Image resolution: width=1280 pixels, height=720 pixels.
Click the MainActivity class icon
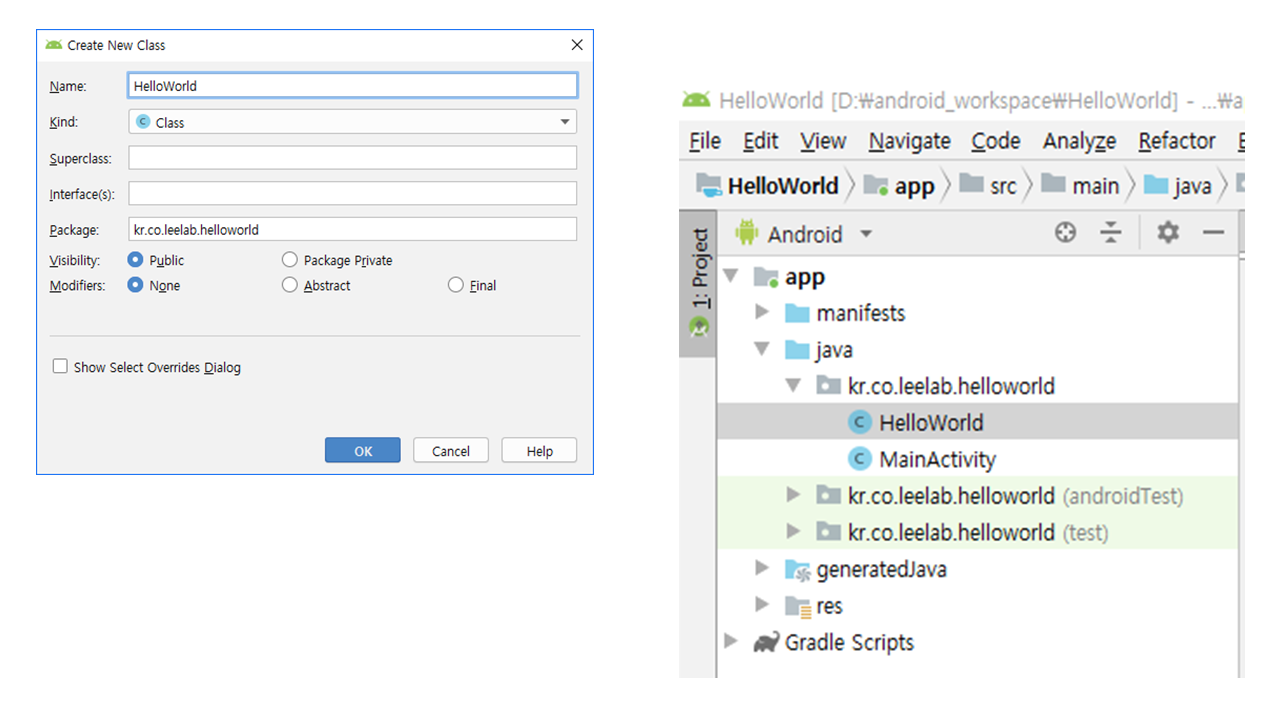(x=859, y=460)
